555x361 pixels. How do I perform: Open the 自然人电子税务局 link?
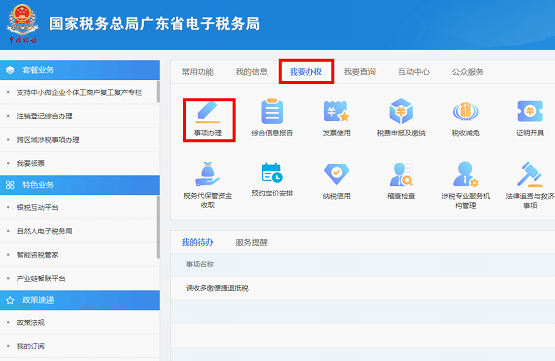click(45, 231)
